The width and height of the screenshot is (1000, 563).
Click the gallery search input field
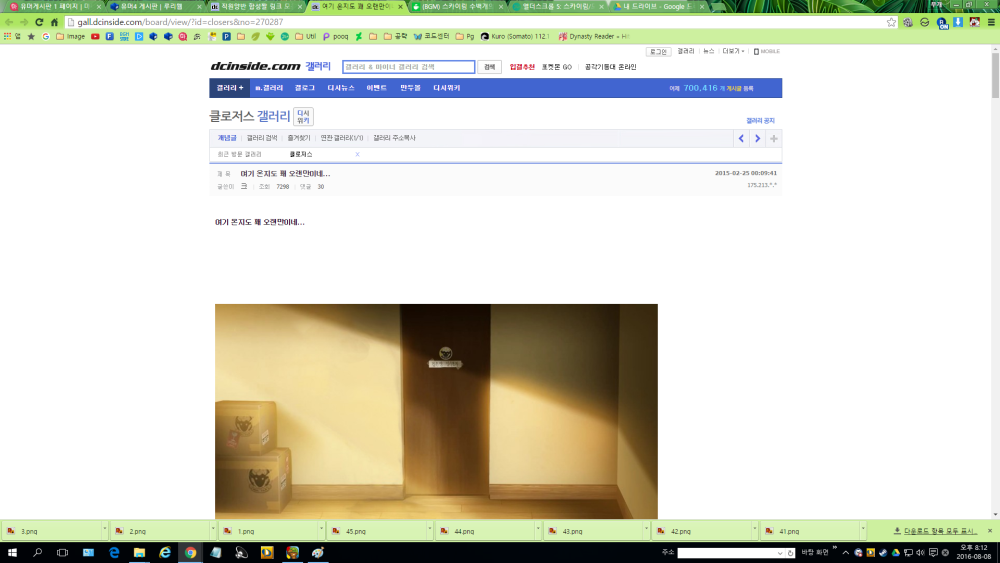tap(408, 67)
